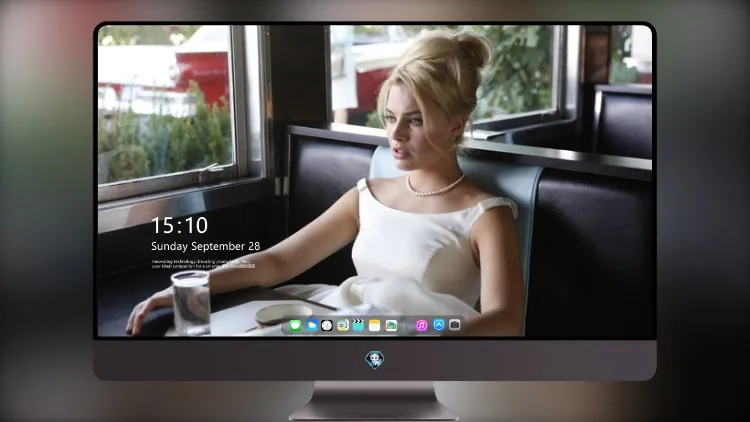Click the small tagline text below date
The height and width of the screenshot is (422, 750).
203,264
